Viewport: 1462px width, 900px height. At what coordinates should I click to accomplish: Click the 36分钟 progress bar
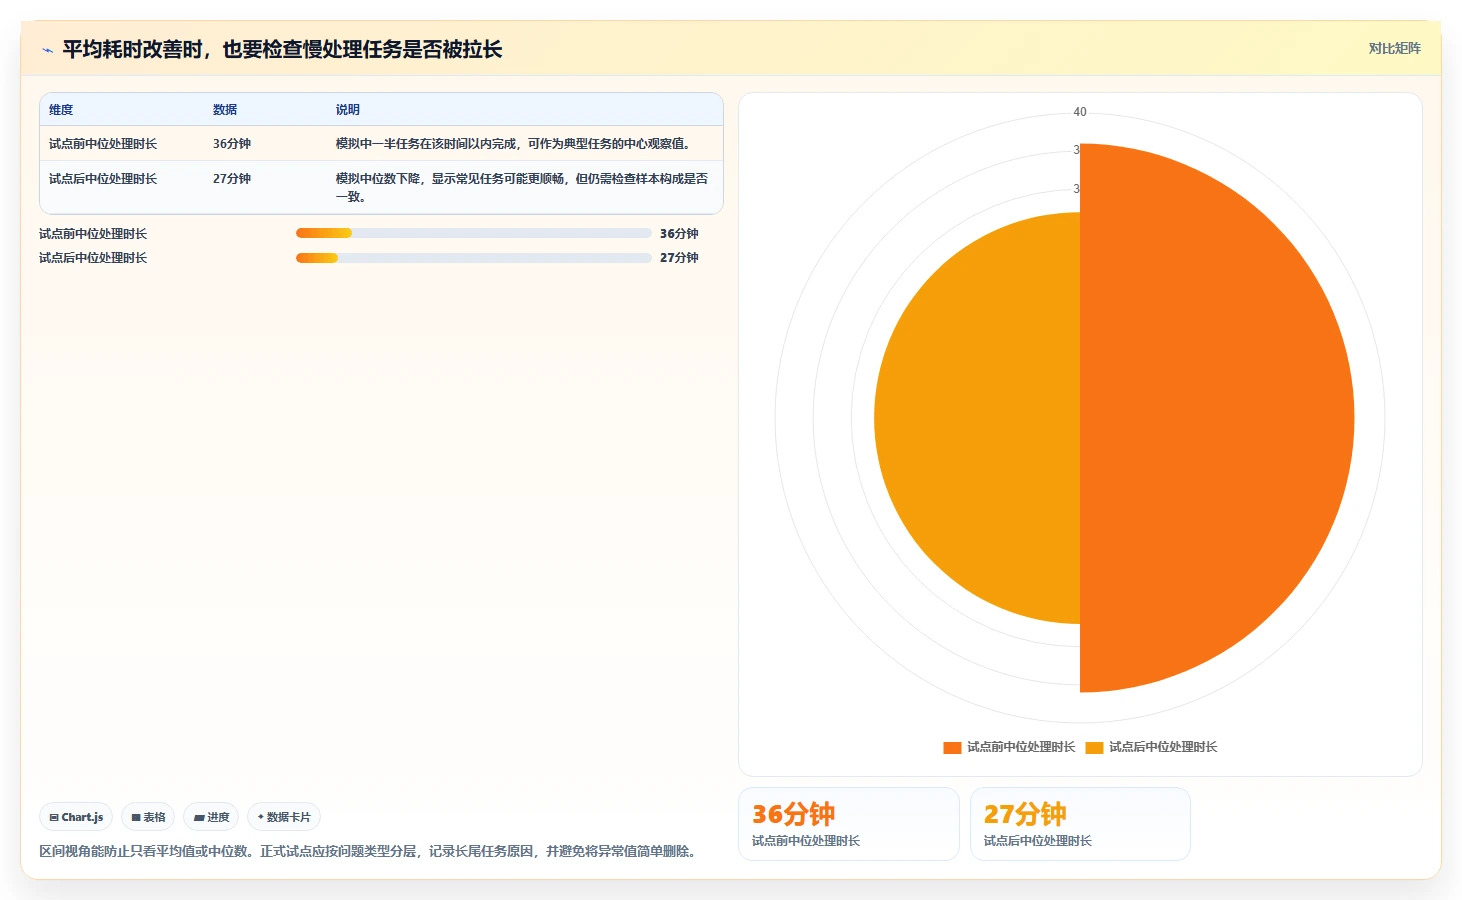[x=473, y=233]
